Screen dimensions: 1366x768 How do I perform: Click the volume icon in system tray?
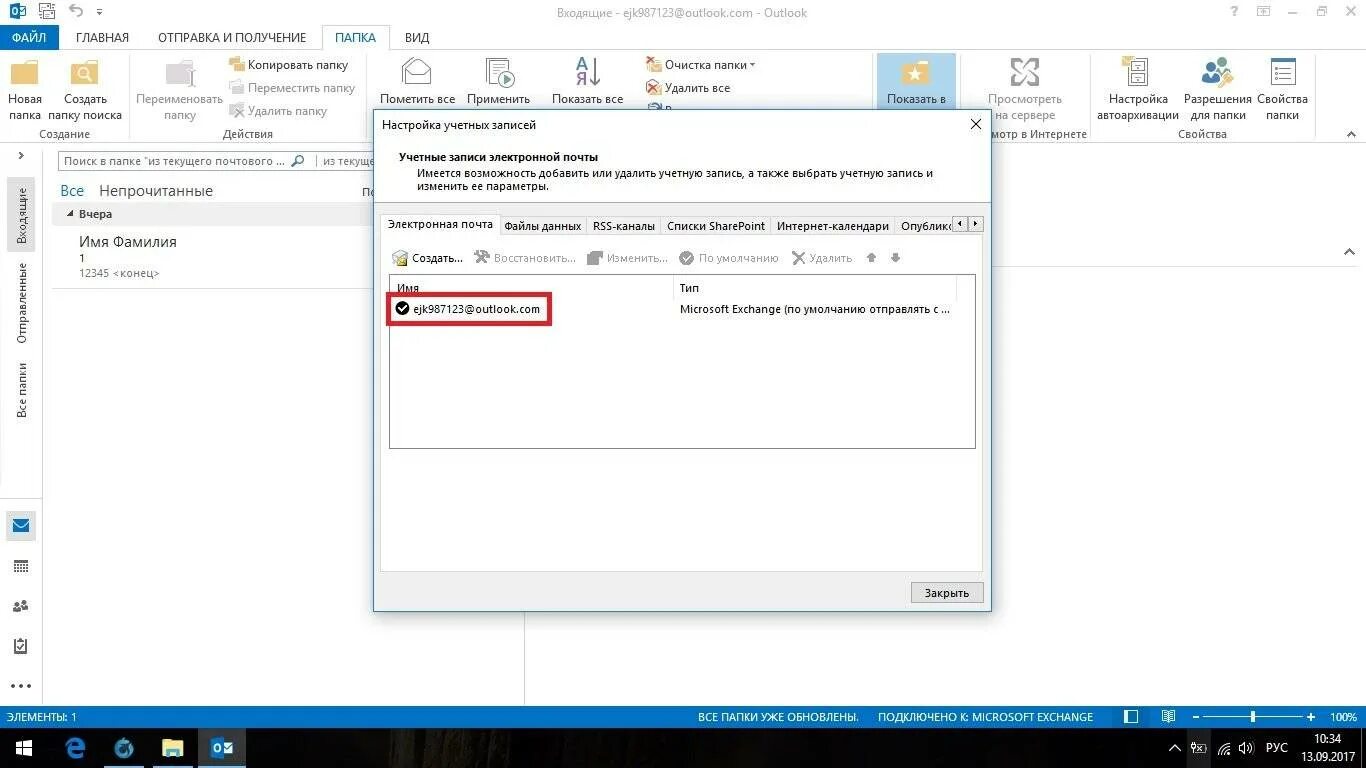(1246, 748)
